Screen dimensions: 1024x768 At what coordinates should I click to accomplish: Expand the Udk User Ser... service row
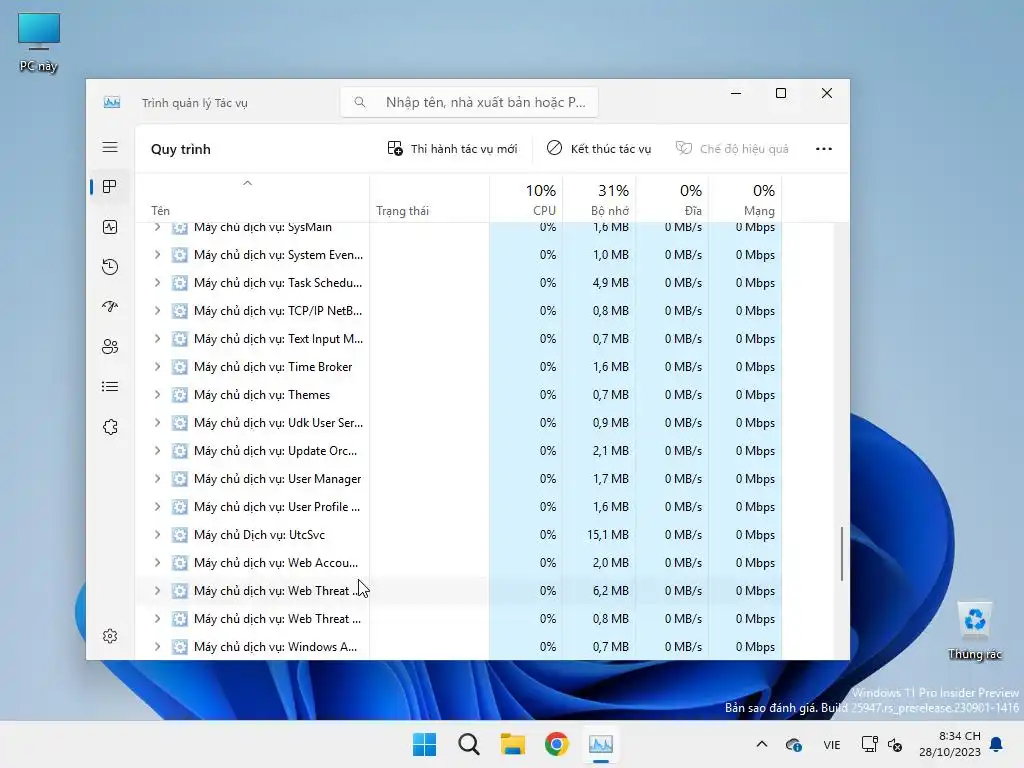point(157,423)
